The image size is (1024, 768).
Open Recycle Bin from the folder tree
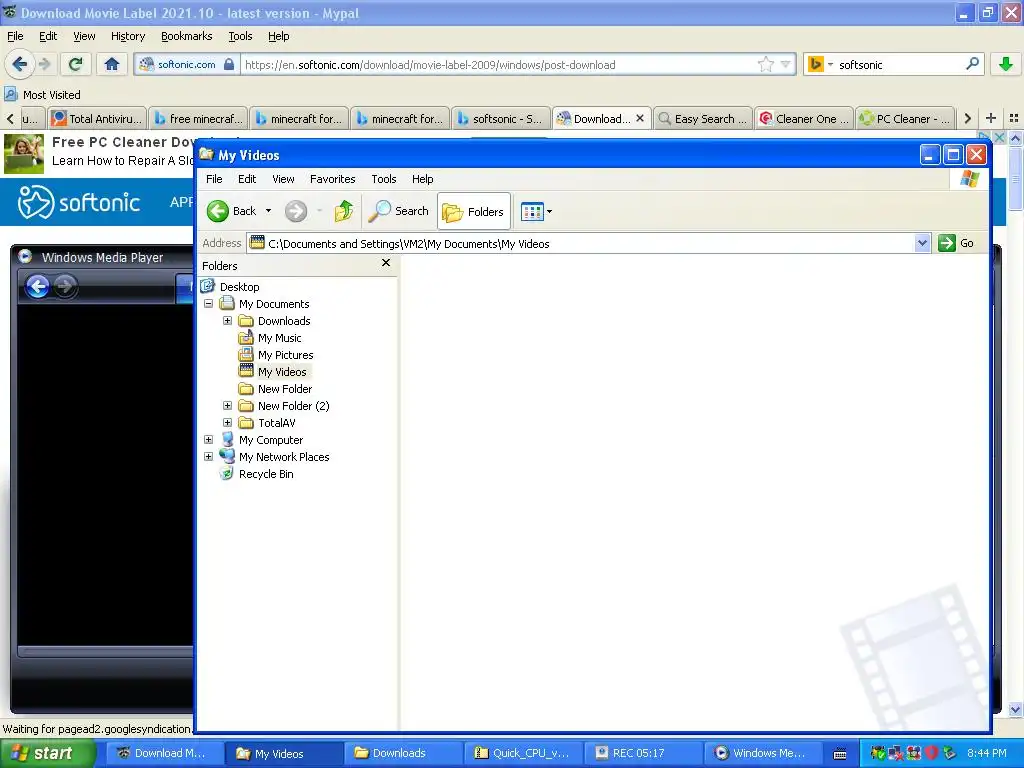coord(266,473)
